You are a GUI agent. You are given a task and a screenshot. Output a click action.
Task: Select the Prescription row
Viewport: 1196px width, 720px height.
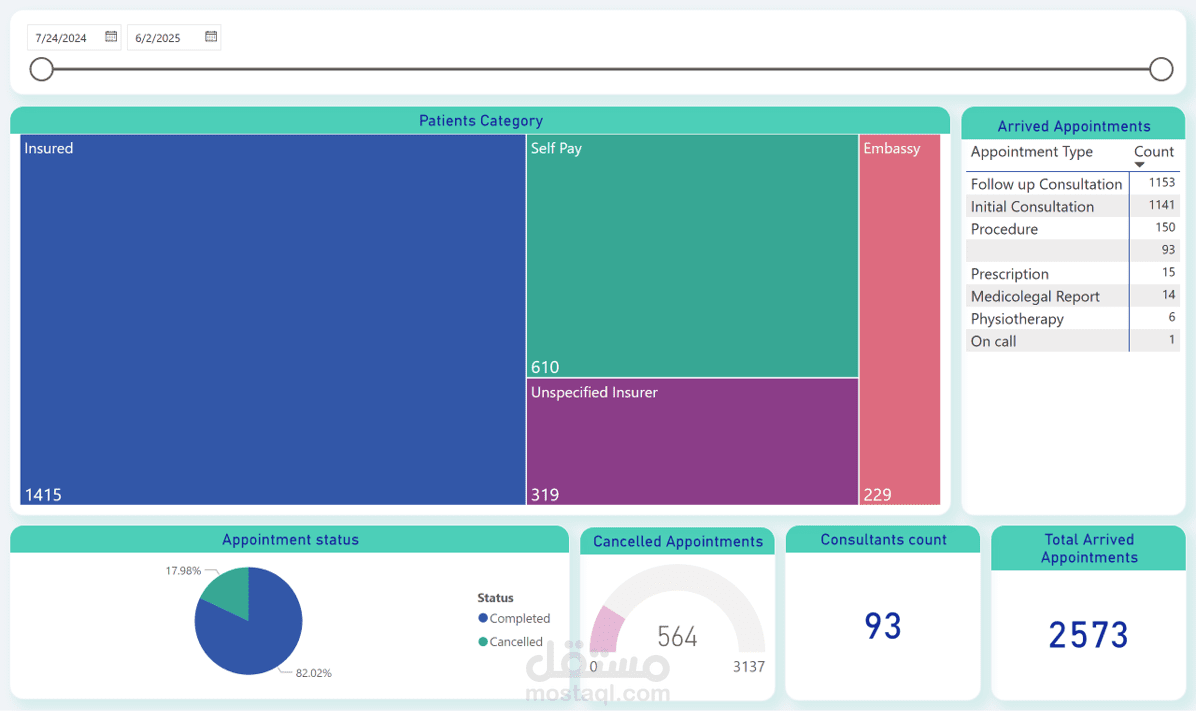pyautogui.click(x=1072, y=274)
